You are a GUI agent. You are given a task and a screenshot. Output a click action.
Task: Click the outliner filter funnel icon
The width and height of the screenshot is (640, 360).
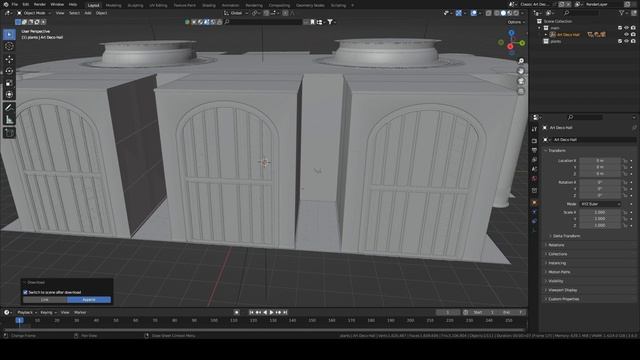(x=622, y=13)
